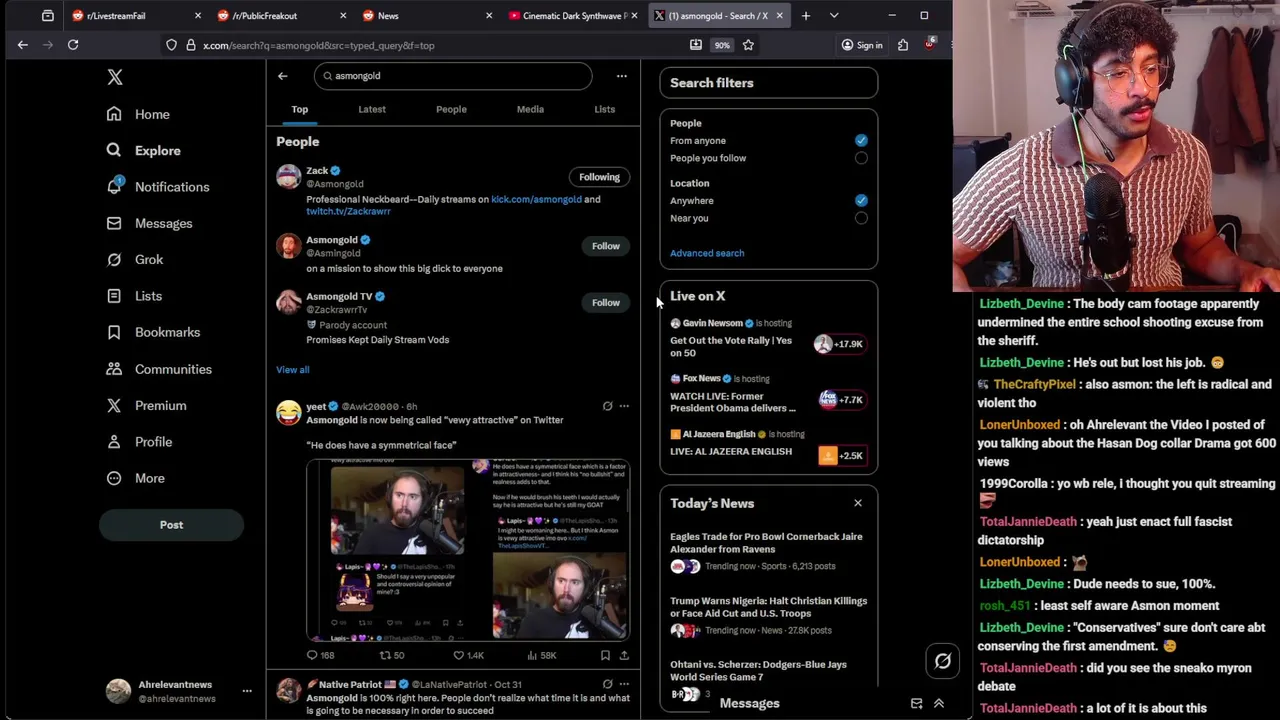The height and width of the screenshot is (720, 1280).
Task: Open the browser tab list dropdown
Action: click(x=834, y=16)
